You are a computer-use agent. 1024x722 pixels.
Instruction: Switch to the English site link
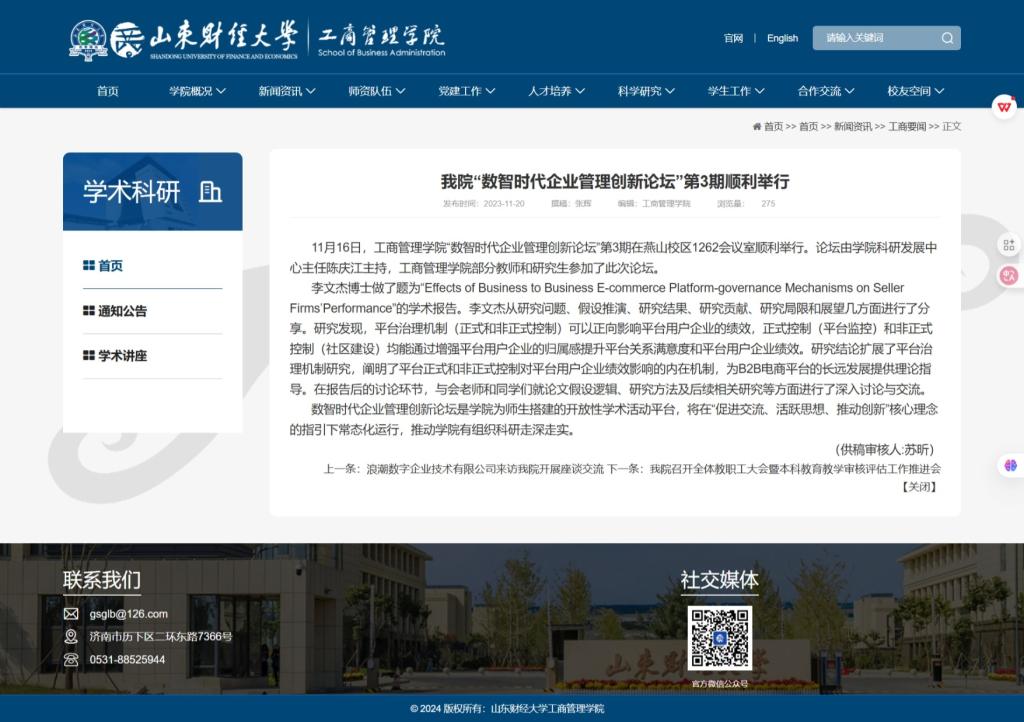click(x=782, y=38)
